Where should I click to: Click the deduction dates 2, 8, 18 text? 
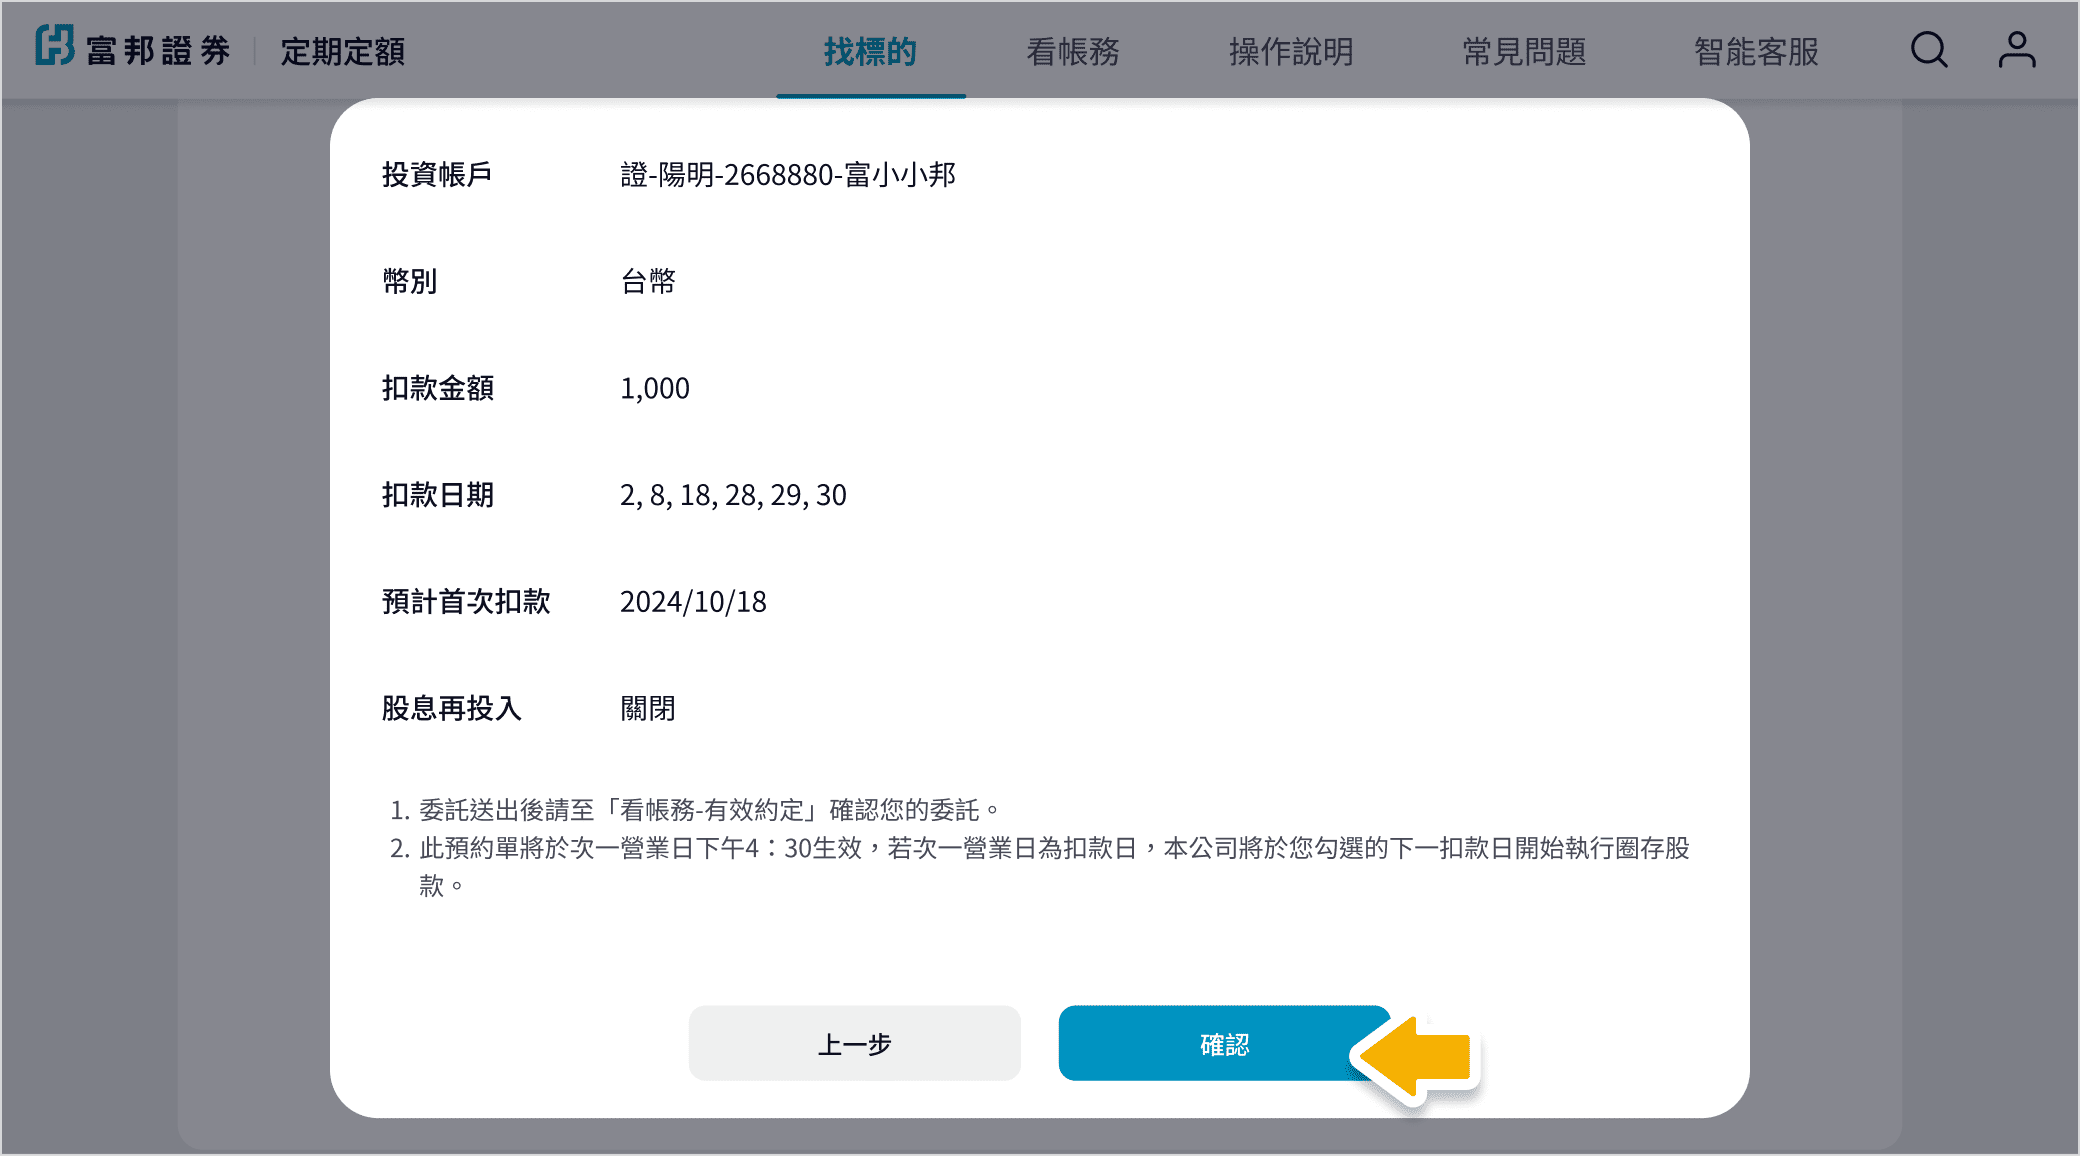pos(732,495)
